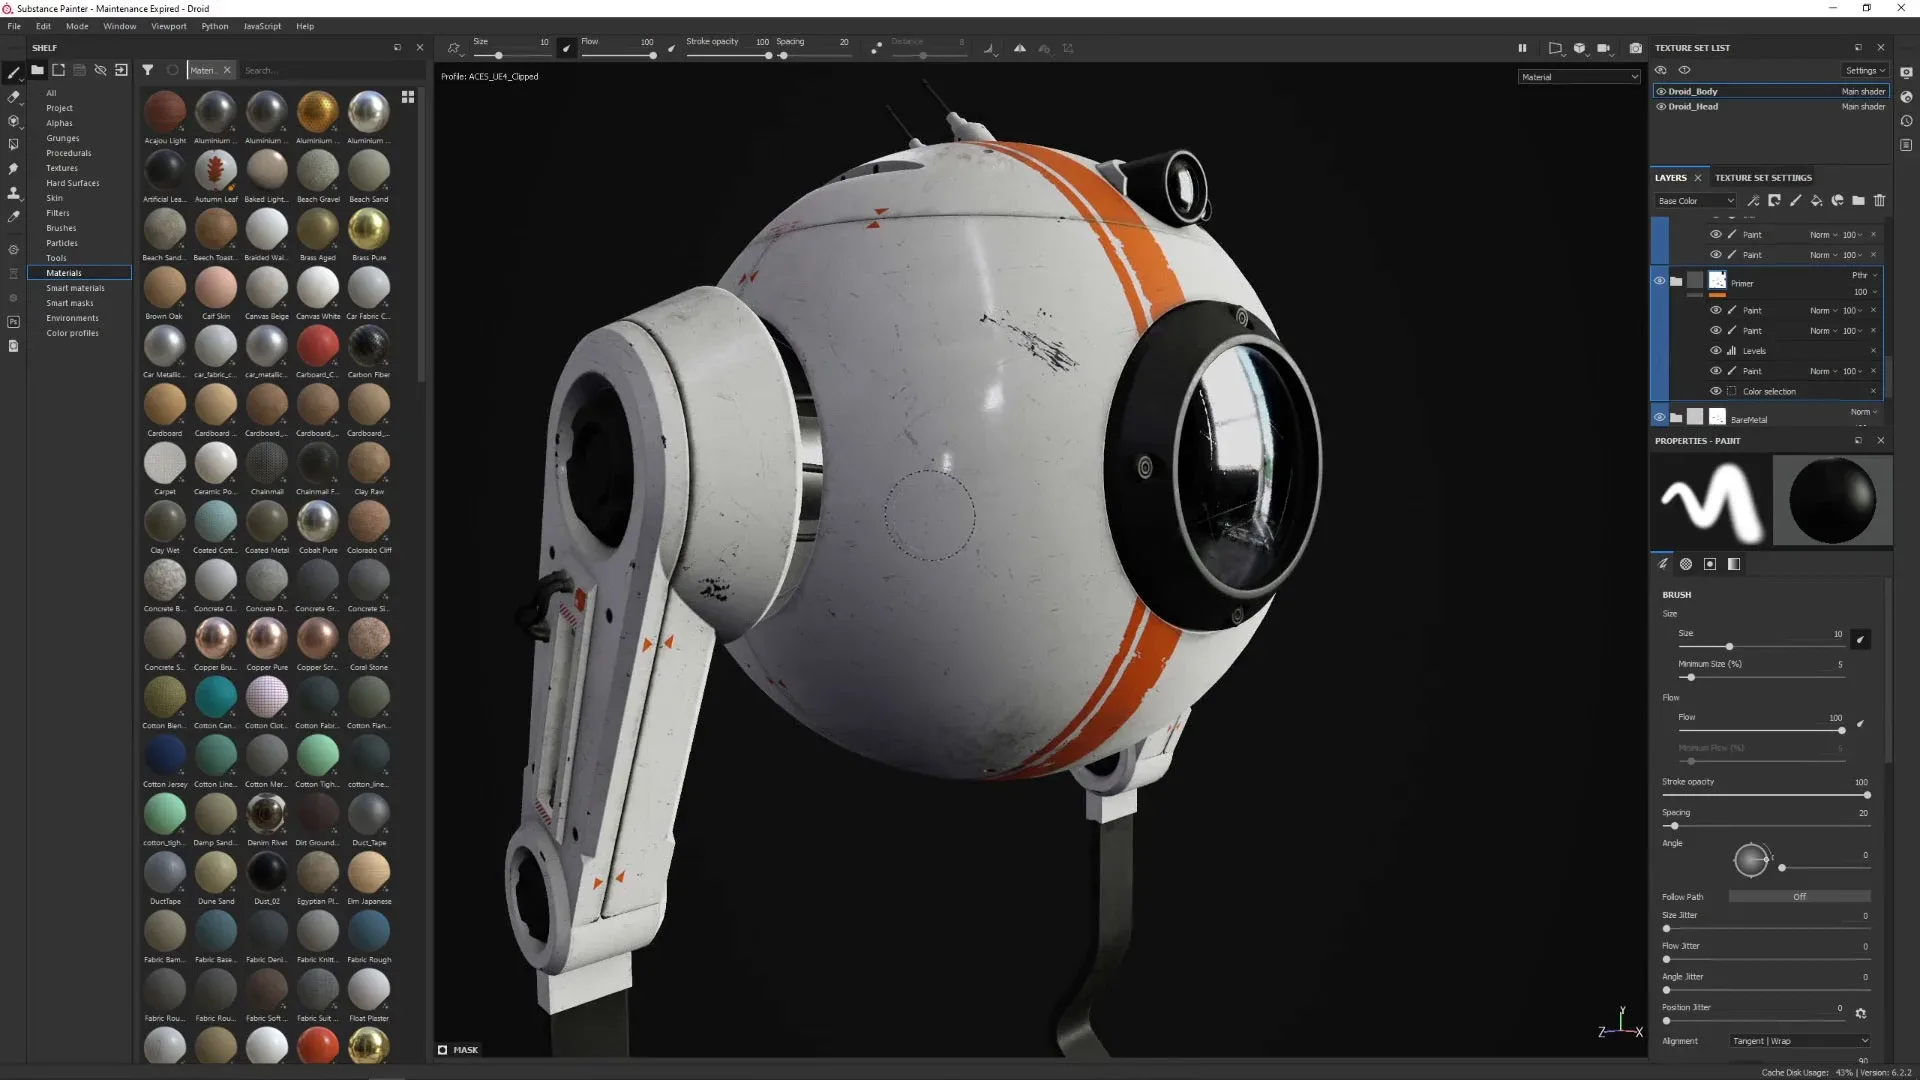Toggle Droid_Head texture set visibility
1920x1080 pixels.
coord(1661,106)
